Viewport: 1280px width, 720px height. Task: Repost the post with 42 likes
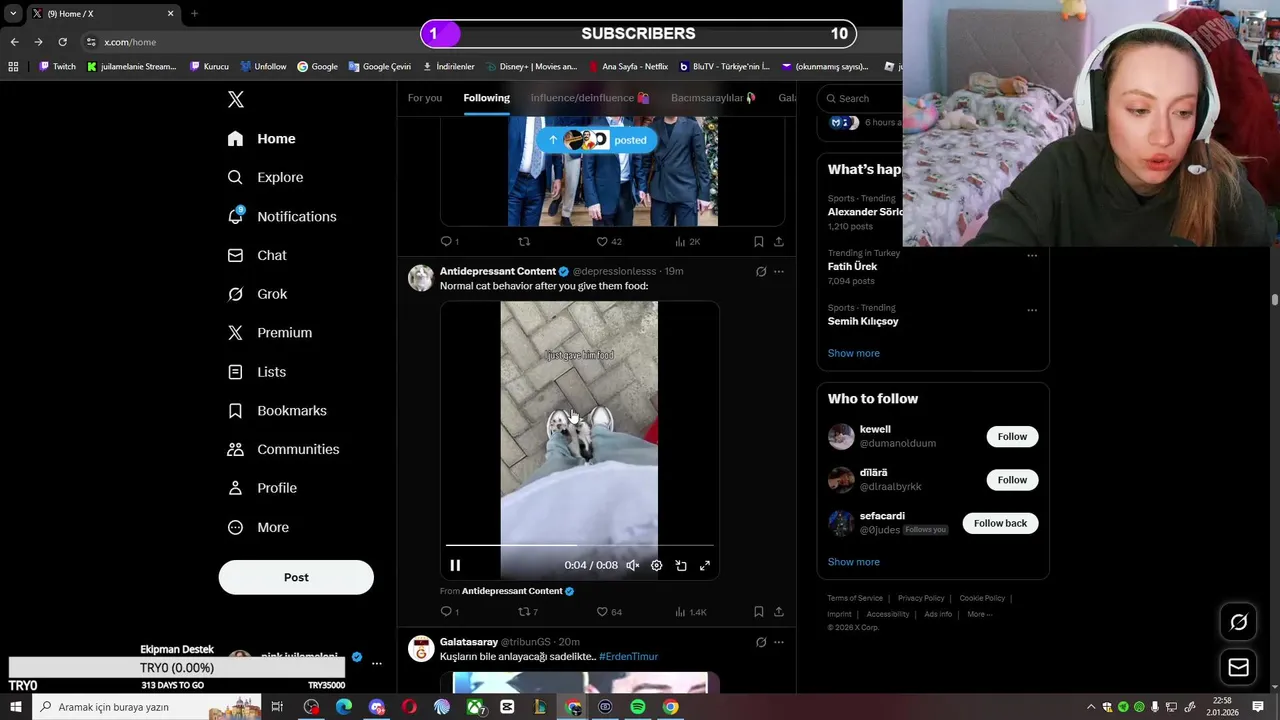[x=524, y=241]
